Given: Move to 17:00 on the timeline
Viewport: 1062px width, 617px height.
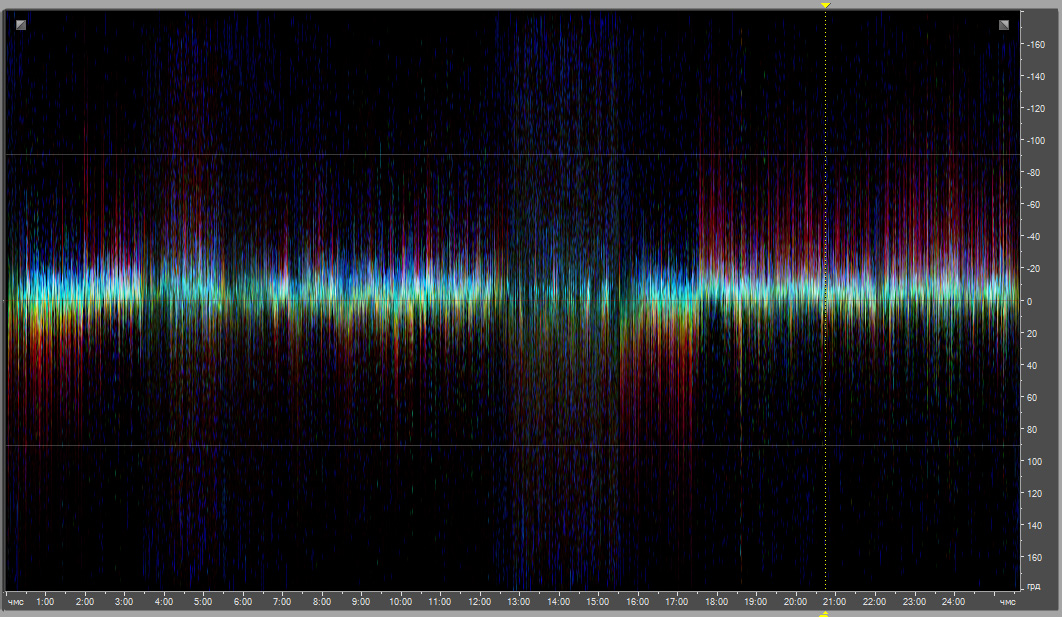Looking at the screenshot, I should pos(677,602).
